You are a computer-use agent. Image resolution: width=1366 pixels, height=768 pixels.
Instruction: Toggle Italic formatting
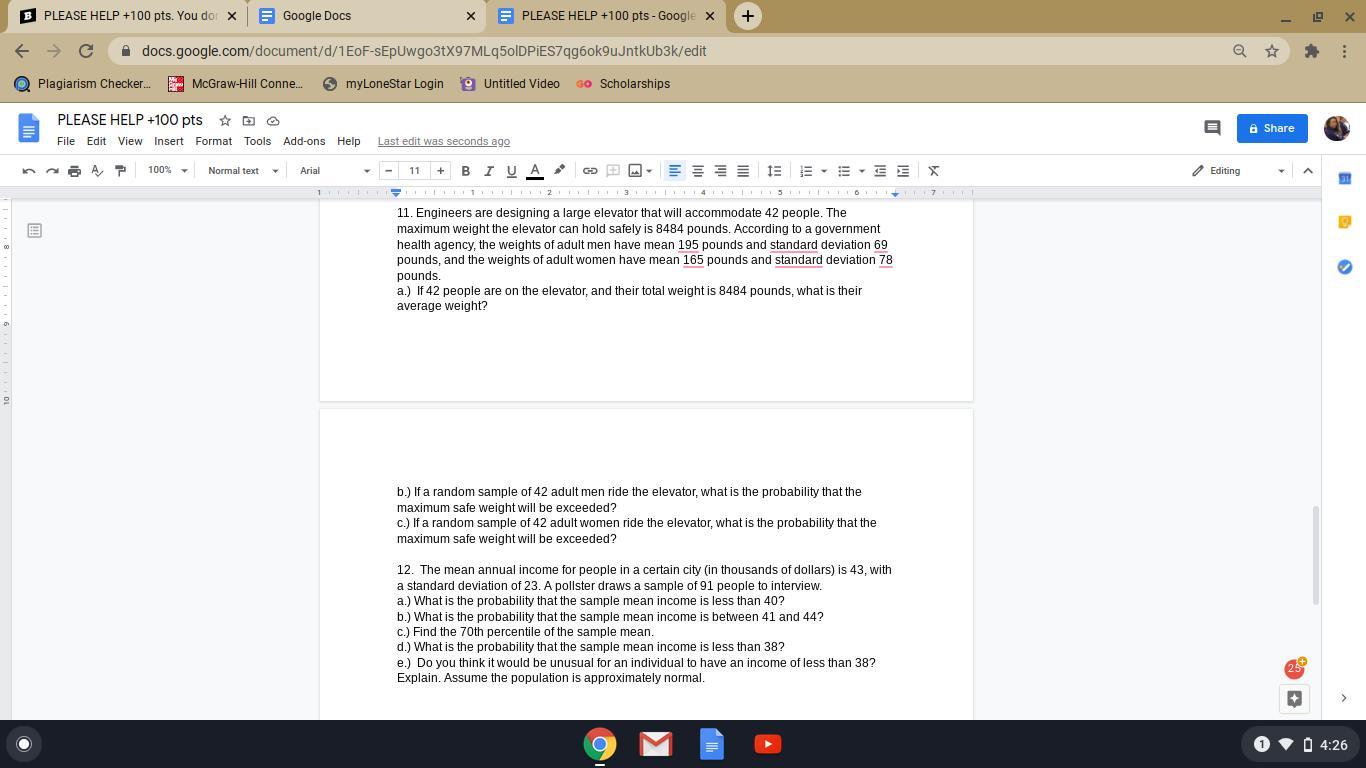click(x=488, y=171)
